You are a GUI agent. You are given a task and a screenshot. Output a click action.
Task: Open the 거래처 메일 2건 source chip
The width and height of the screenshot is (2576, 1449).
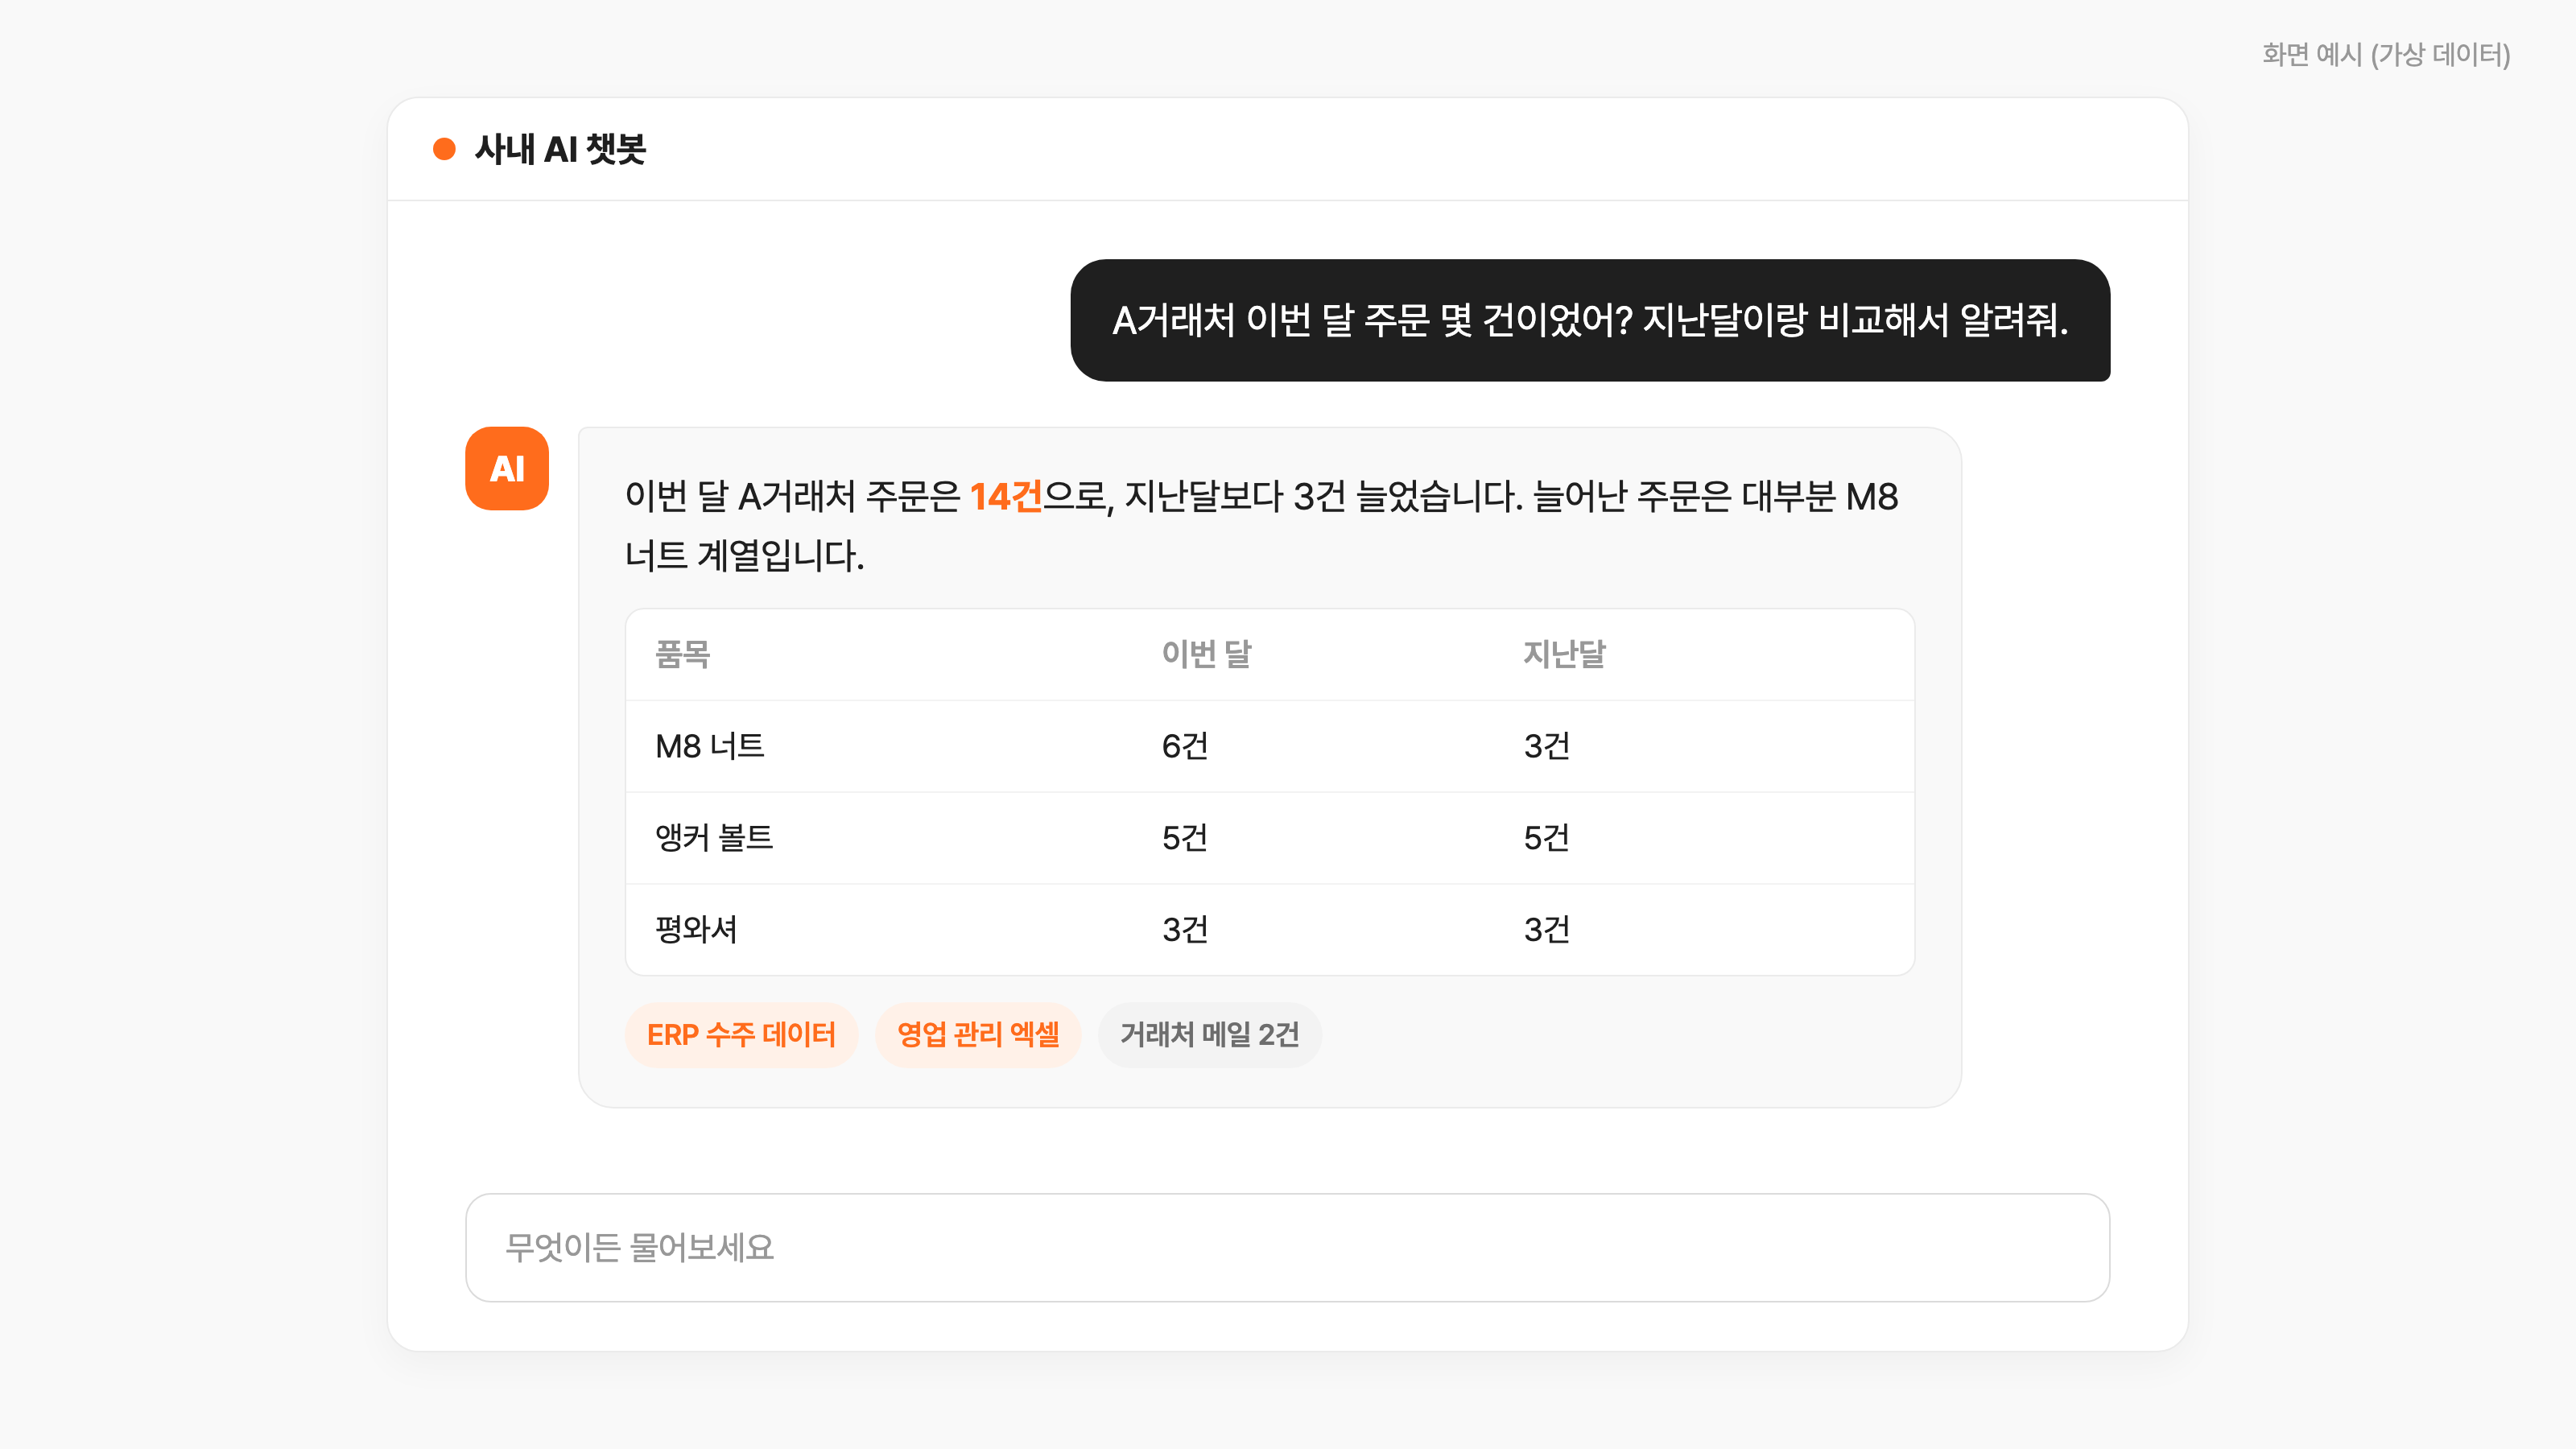(x=1210, y=1034)
